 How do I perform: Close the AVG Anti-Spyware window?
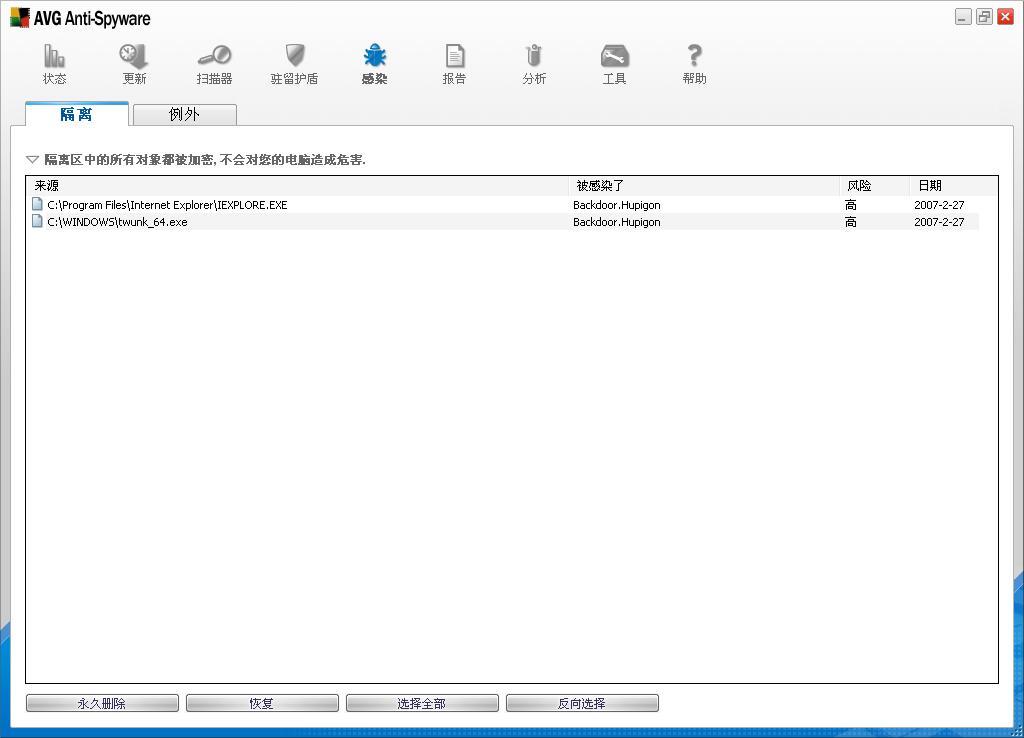point(1005,17)
